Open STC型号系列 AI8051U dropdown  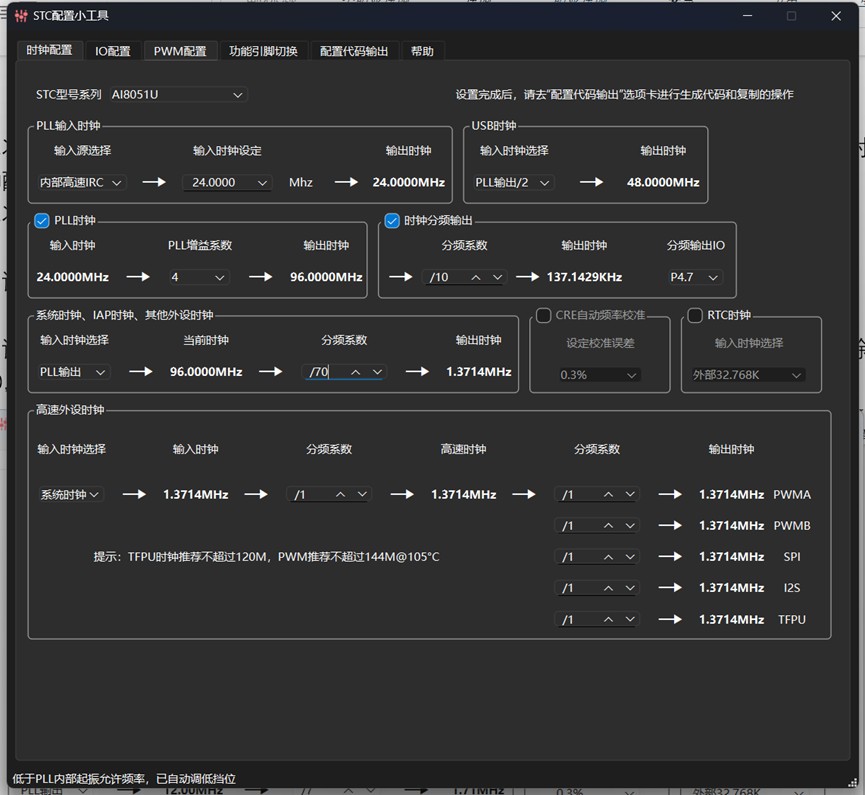click(x=178, y=94)
